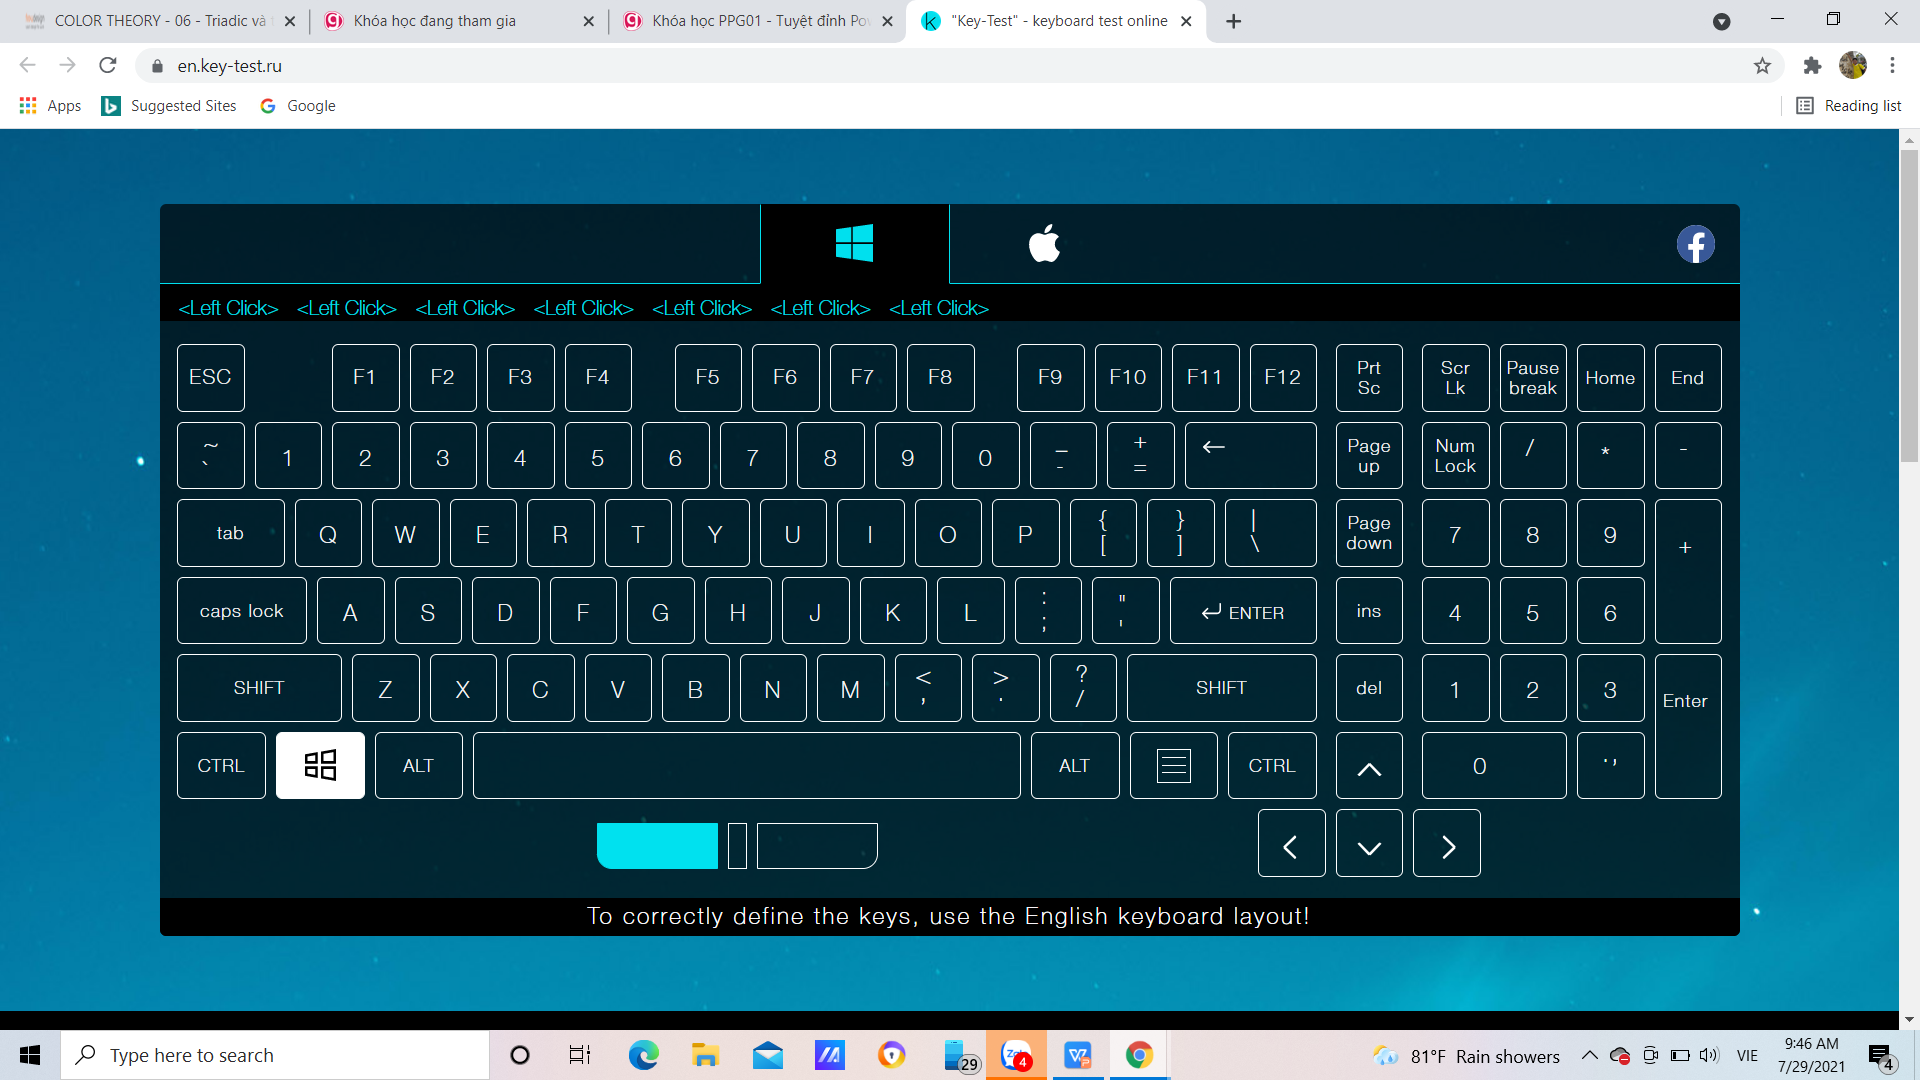Screen dimensions: 1920x1080
Task: Click the numpad Enter key
Action: [x=1687, y=726]
